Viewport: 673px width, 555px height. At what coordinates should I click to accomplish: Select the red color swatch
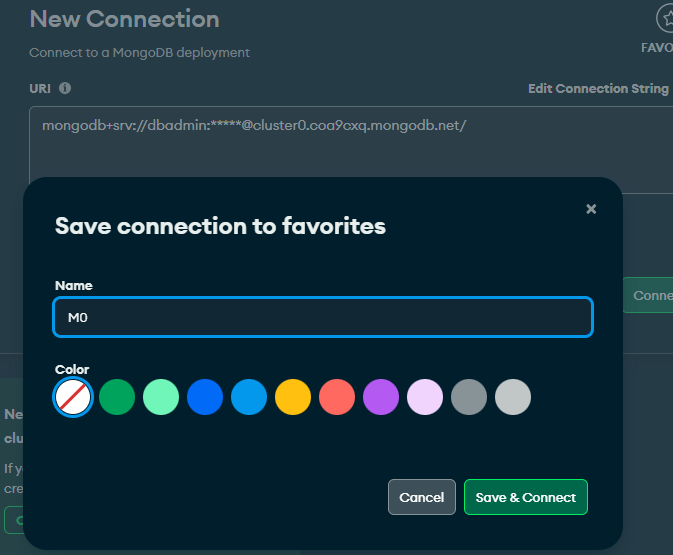[x=337, y=397]
